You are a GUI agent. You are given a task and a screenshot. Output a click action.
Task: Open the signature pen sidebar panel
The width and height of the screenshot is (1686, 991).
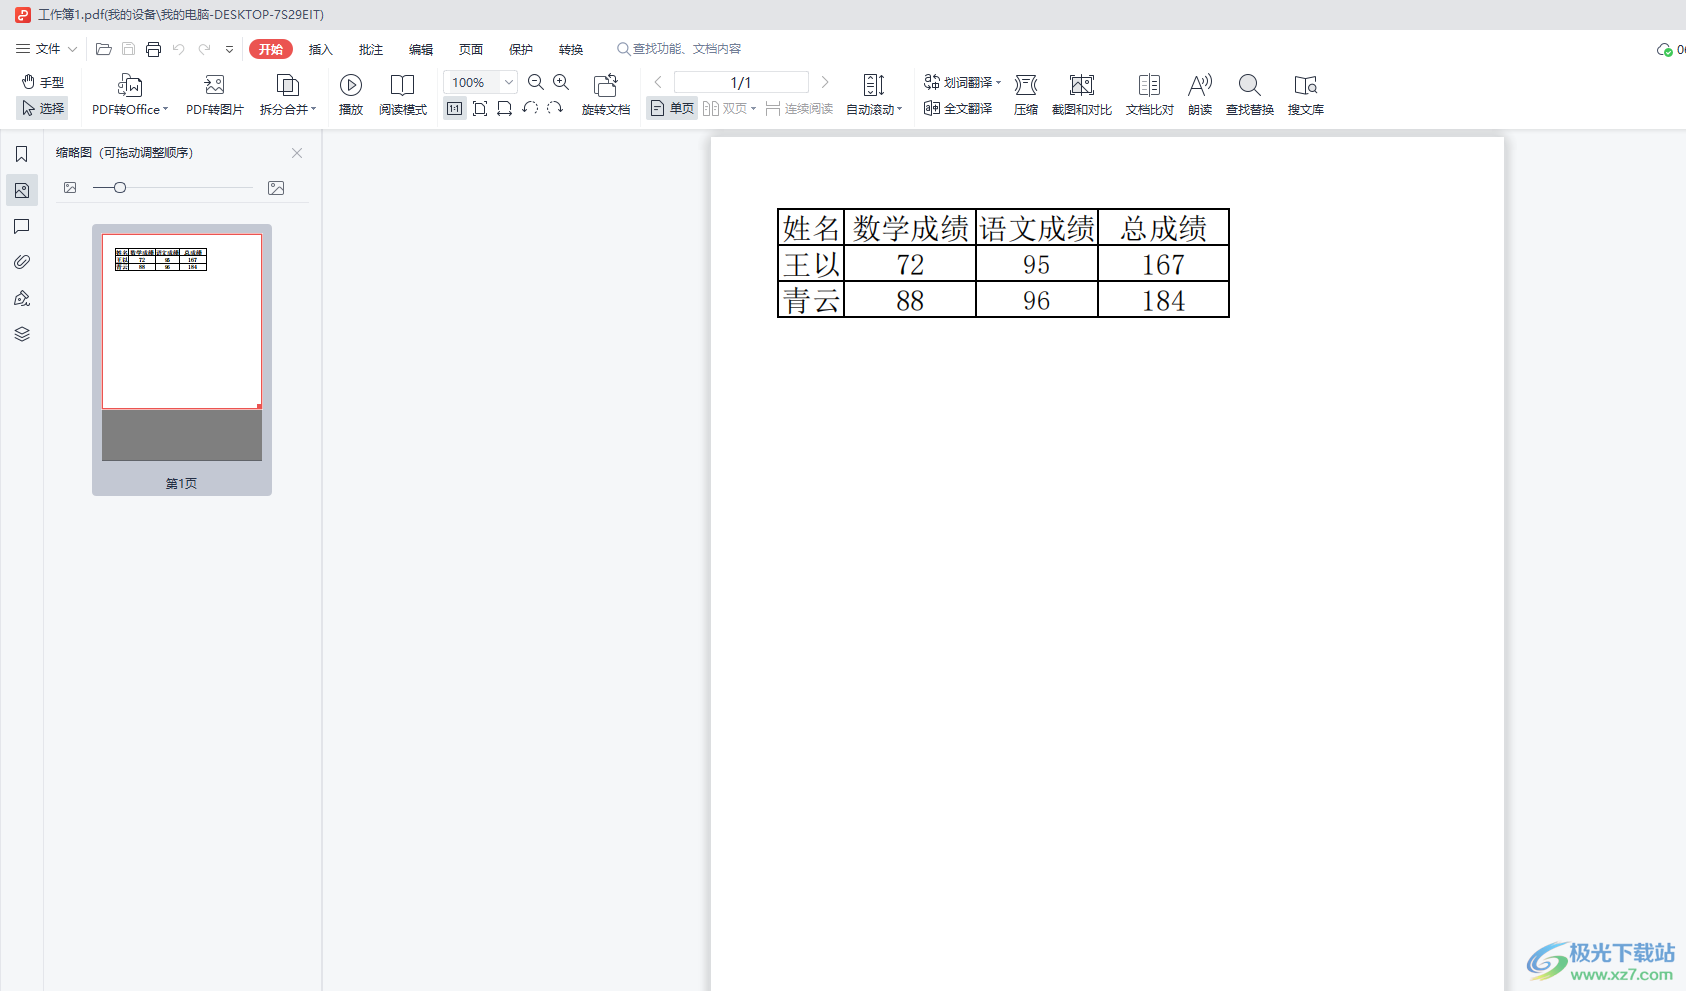click(22, 298)
